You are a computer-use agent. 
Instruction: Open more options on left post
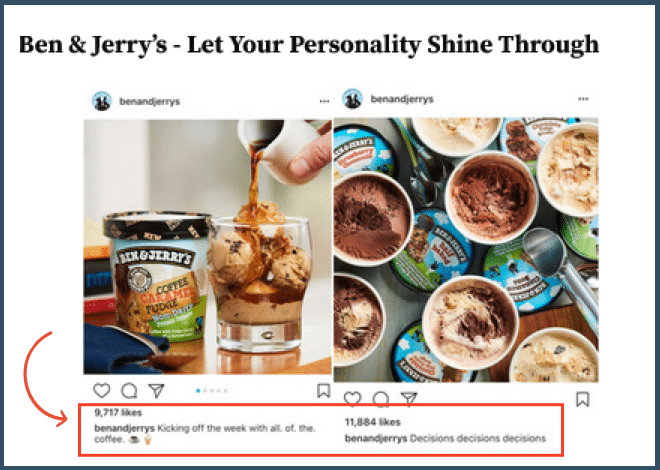pos(324,101)
